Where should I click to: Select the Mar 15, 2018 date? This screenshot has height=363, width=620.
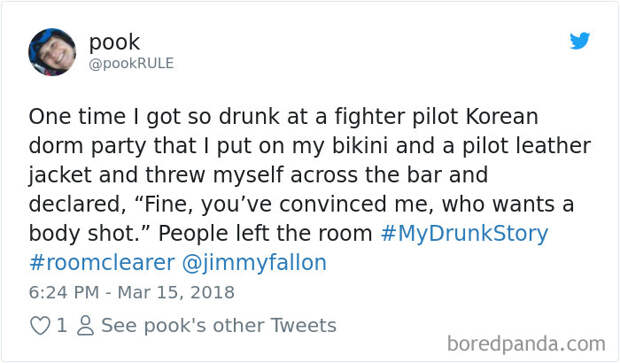pyautogui.click(x=176, y=293)
